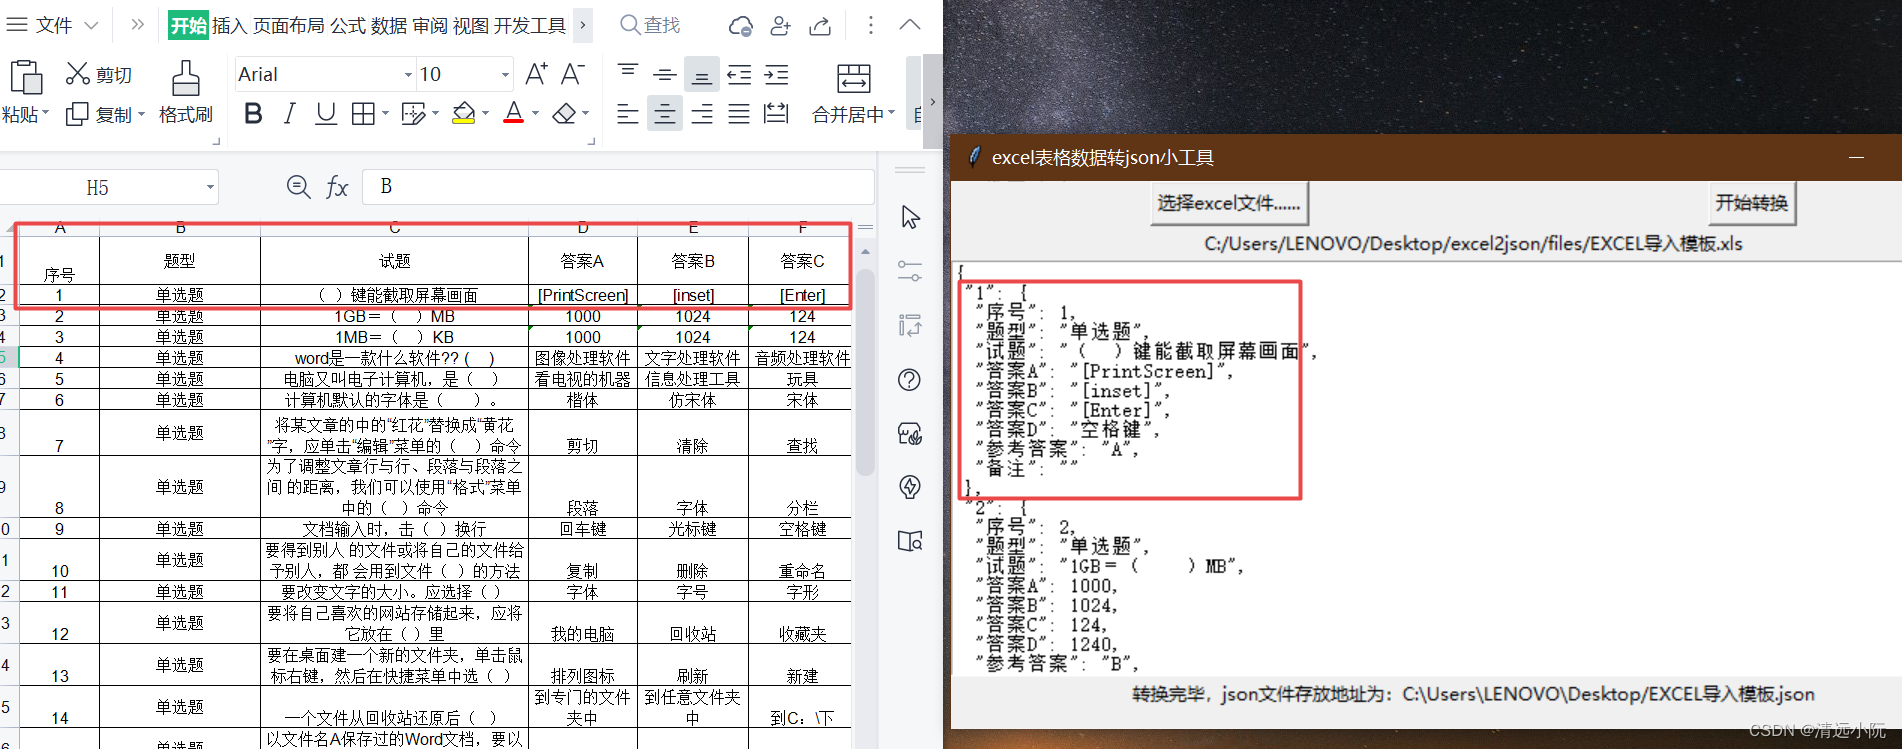
Task: Set top vertical alignment
Action: pyautogui.click(x=628, y=74)
